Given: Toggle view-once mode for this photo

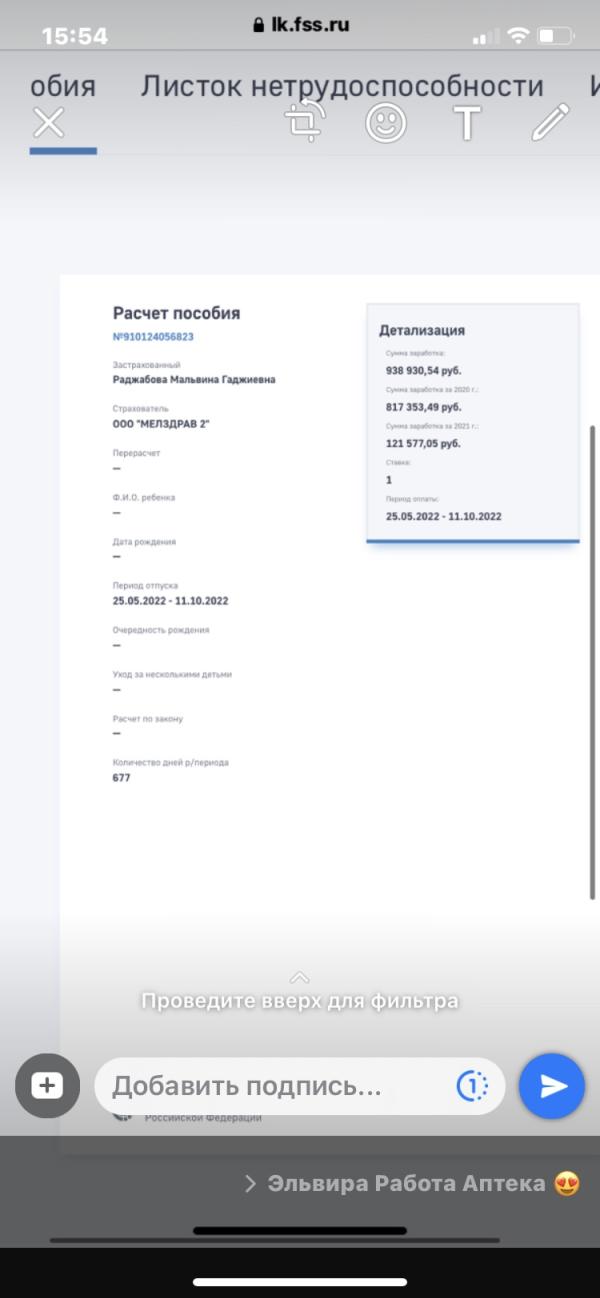Looking at the screenshot, I should click(472, 1086).
